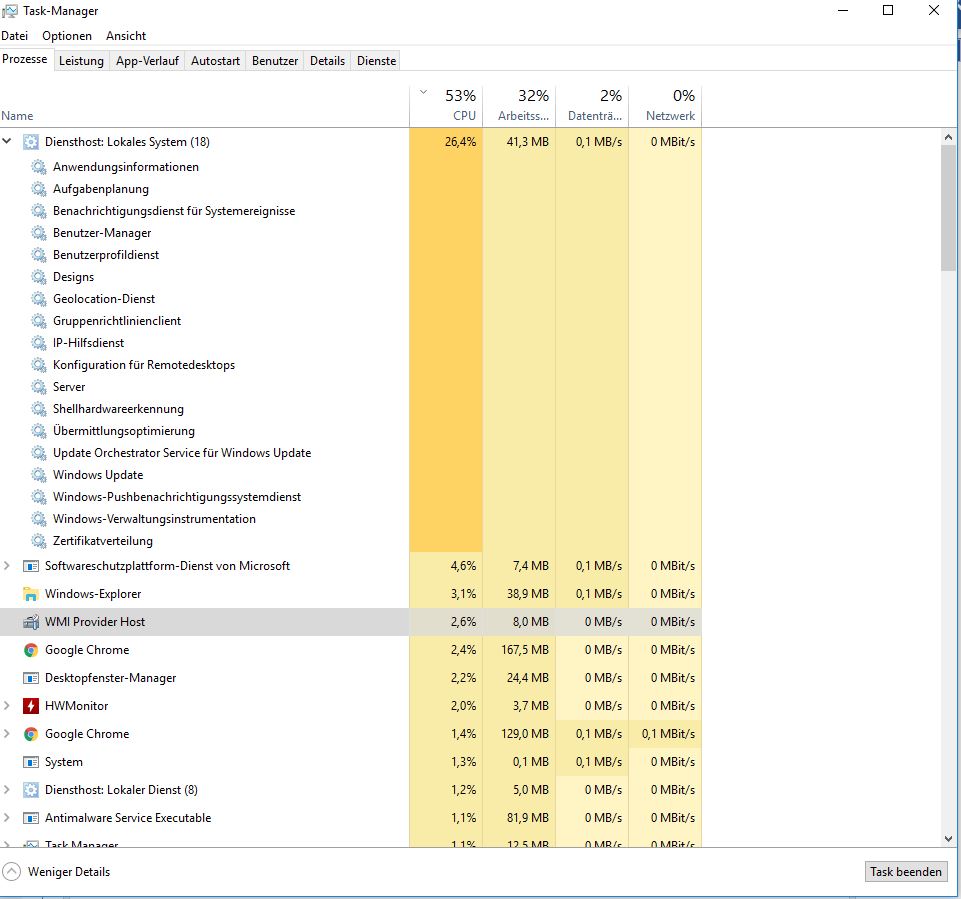This screenshot has height=899, width=961.
Task: Switch to the Autostart tab
Action: click(215, 61)
